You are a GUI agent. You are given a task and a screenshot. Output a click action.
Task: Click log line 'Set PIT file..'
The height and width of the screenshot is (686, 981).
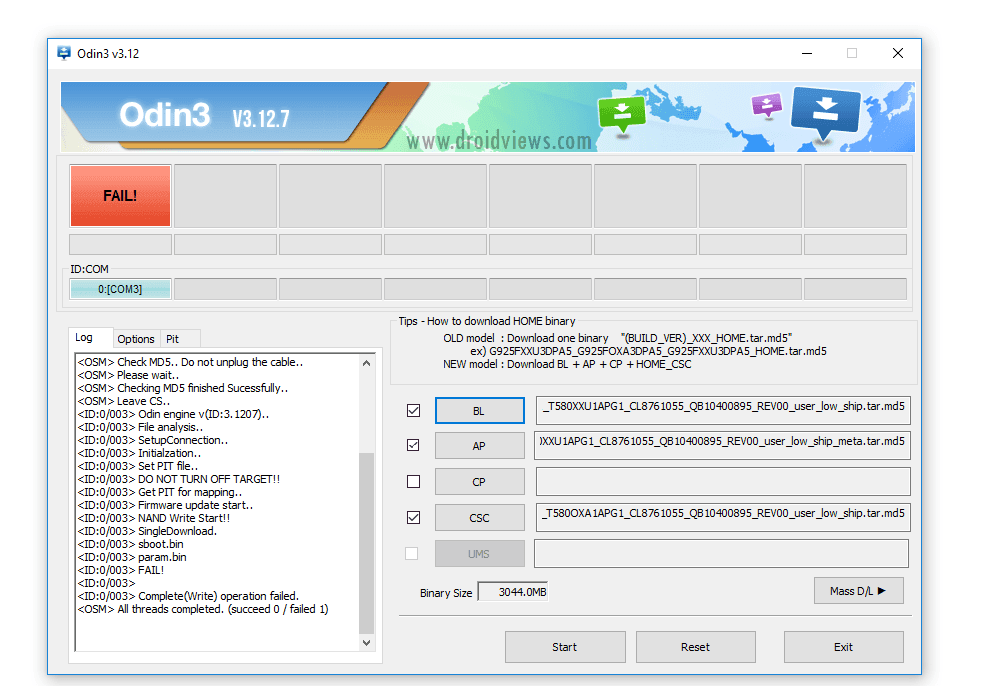[x=138, y=466]
